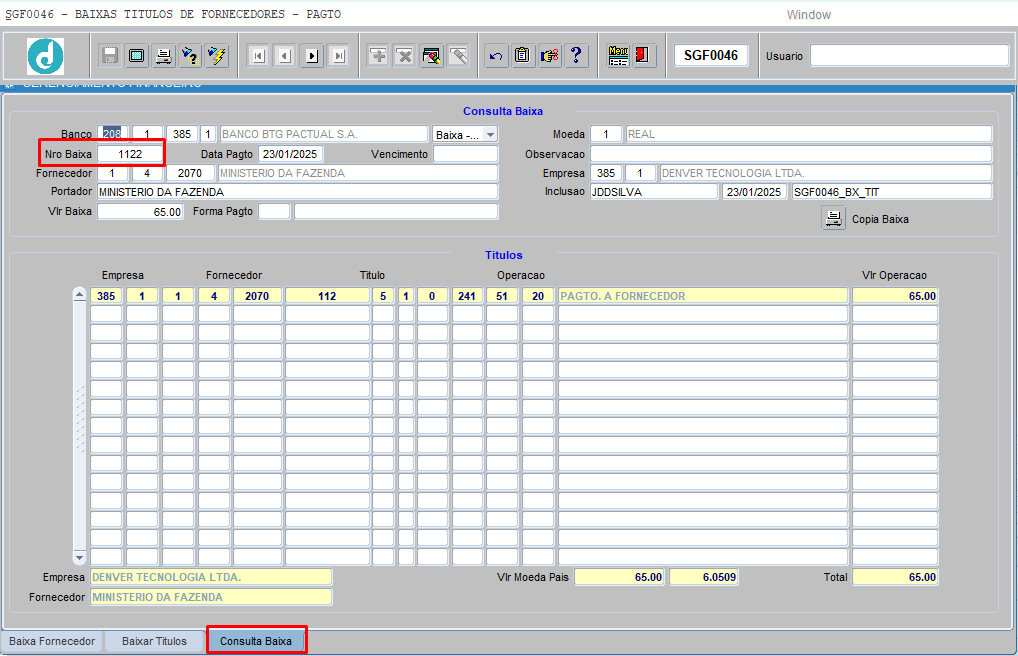Click exchange rate value 6.0509
This screenshot has height=656, width=1018.
(704, 577)
